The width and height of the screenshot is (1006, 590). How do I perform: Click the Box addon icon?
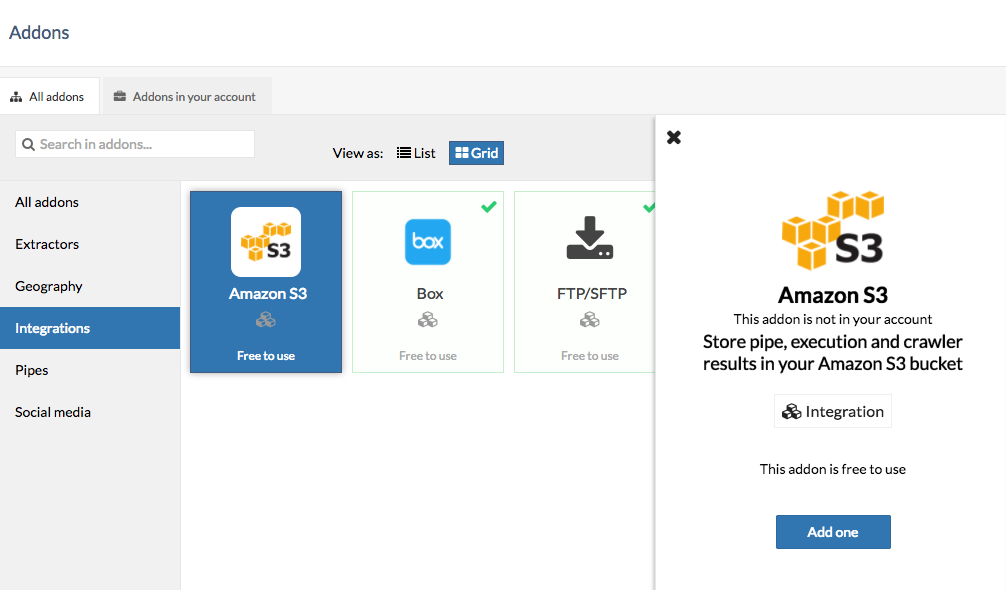[428, 241]
